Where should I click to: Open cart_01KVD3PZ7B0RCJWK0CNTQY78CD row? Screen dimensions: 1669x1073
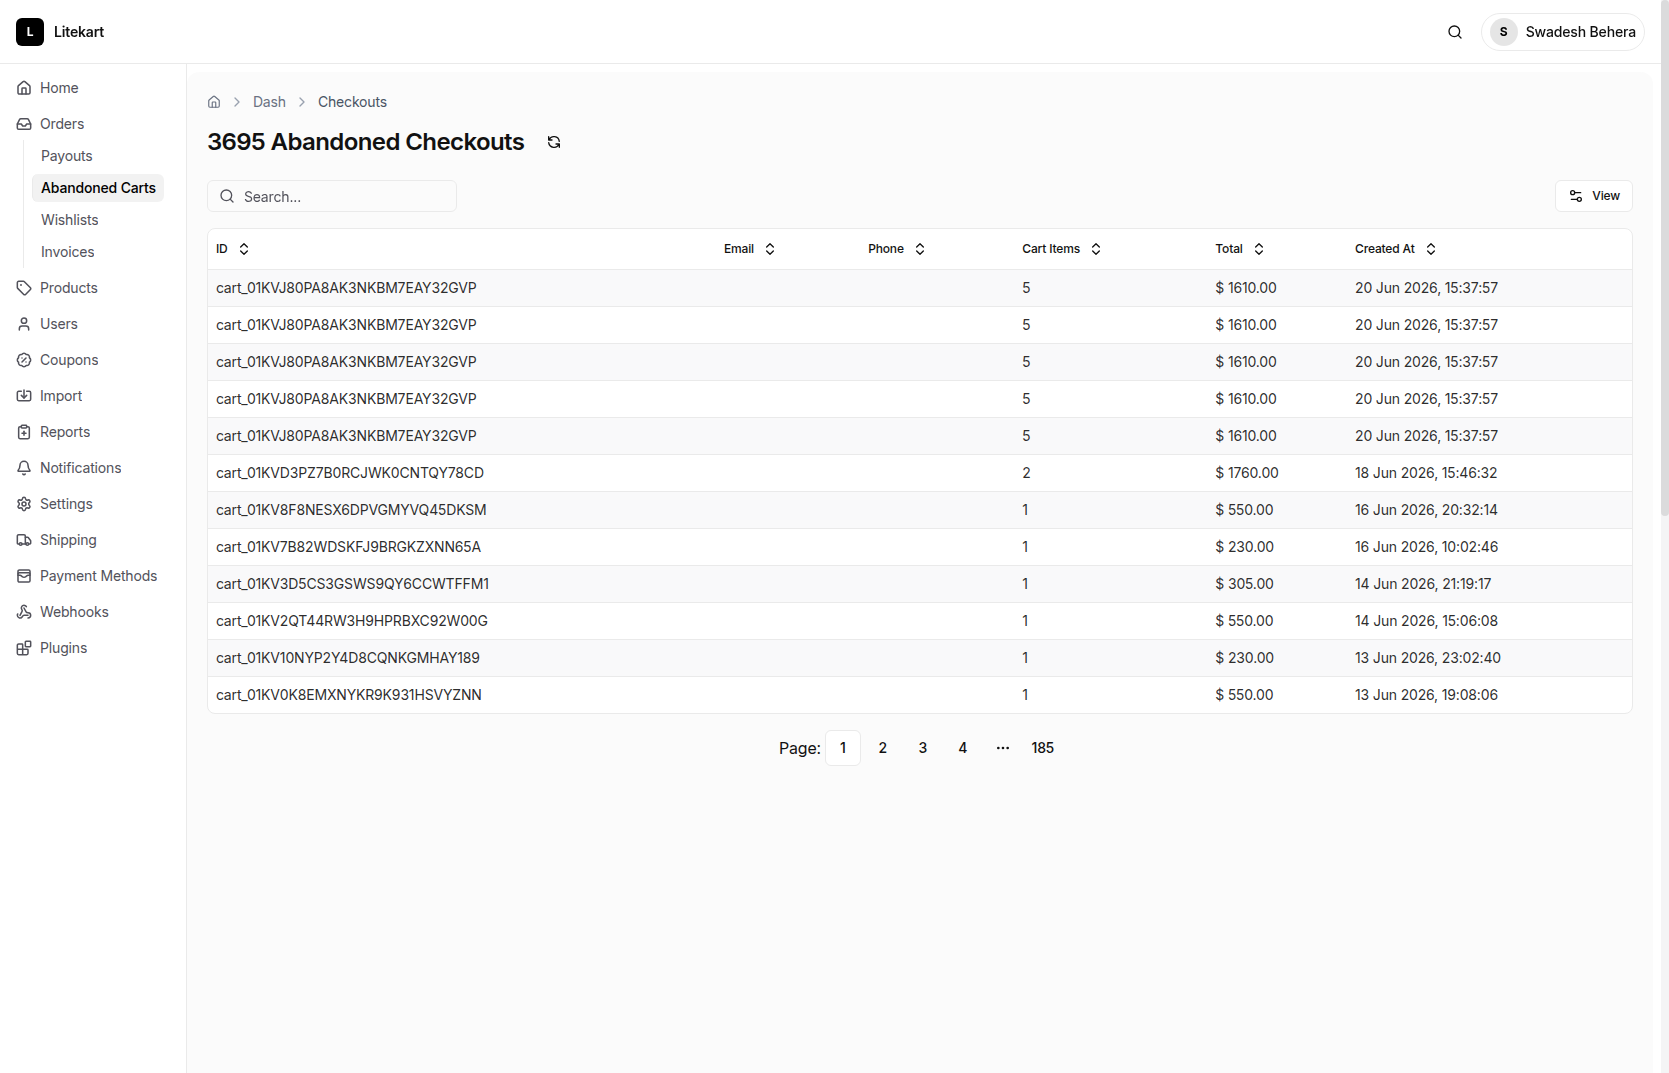(x=920, y=473)
